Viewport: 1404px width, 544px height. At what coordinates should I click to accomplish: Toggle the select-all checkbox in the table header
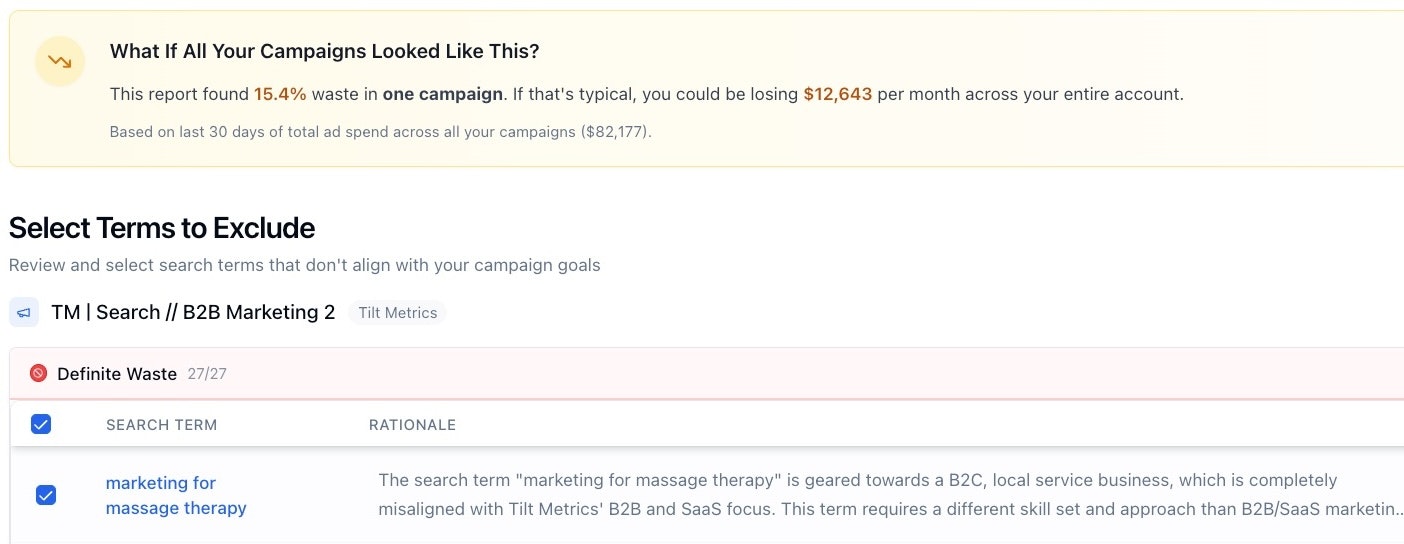pyautogui.click(x=41, y=424)
